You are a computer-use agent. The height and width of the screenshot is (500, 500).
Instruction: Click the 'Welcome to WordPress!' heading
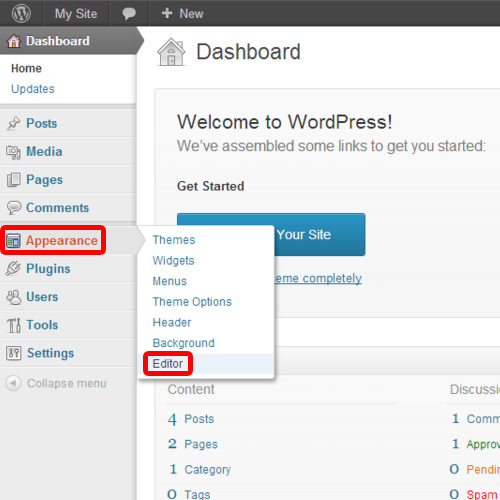click(285, 122)
